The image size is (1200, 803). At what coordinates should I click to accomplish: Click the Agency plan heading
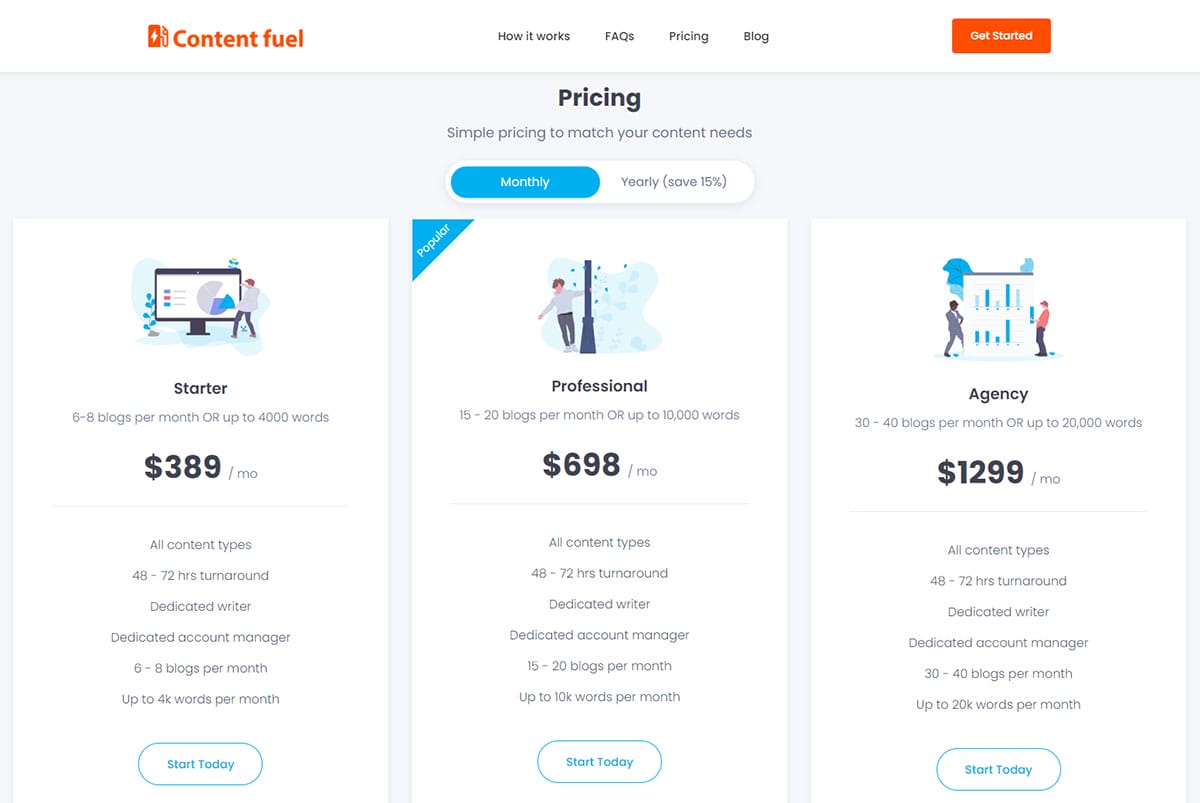(x=998, y=394)
